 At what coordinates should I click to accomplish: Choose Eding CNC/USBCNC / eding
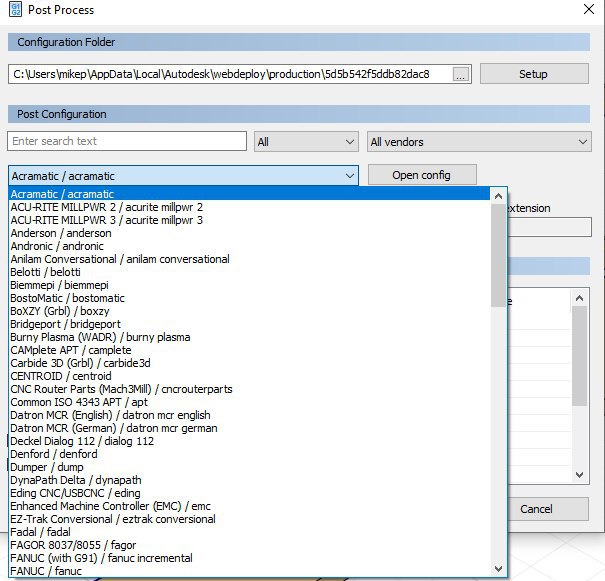point(249,493)
